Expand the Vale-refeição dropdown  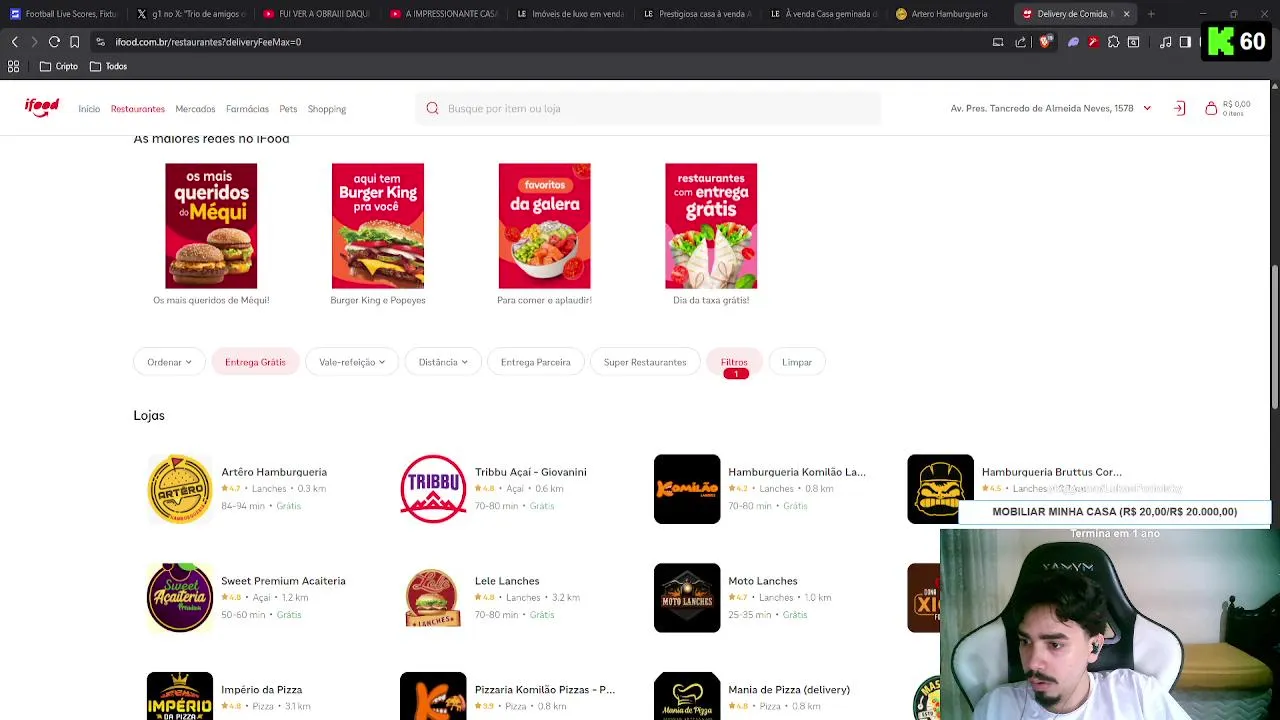coord(352,362)
